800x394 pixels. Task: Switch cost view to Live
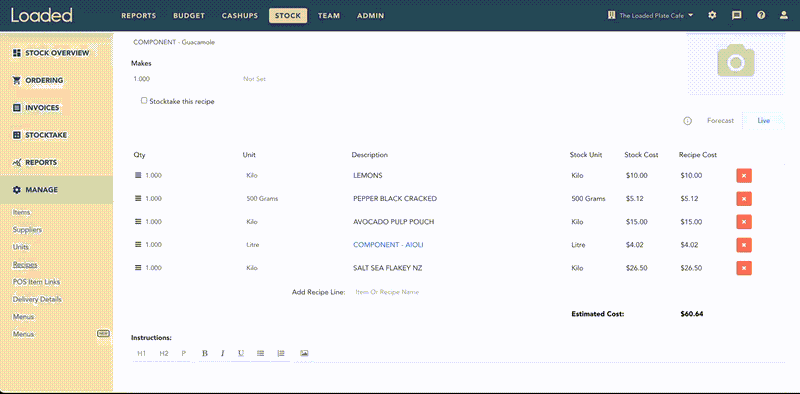click(763, 121)
